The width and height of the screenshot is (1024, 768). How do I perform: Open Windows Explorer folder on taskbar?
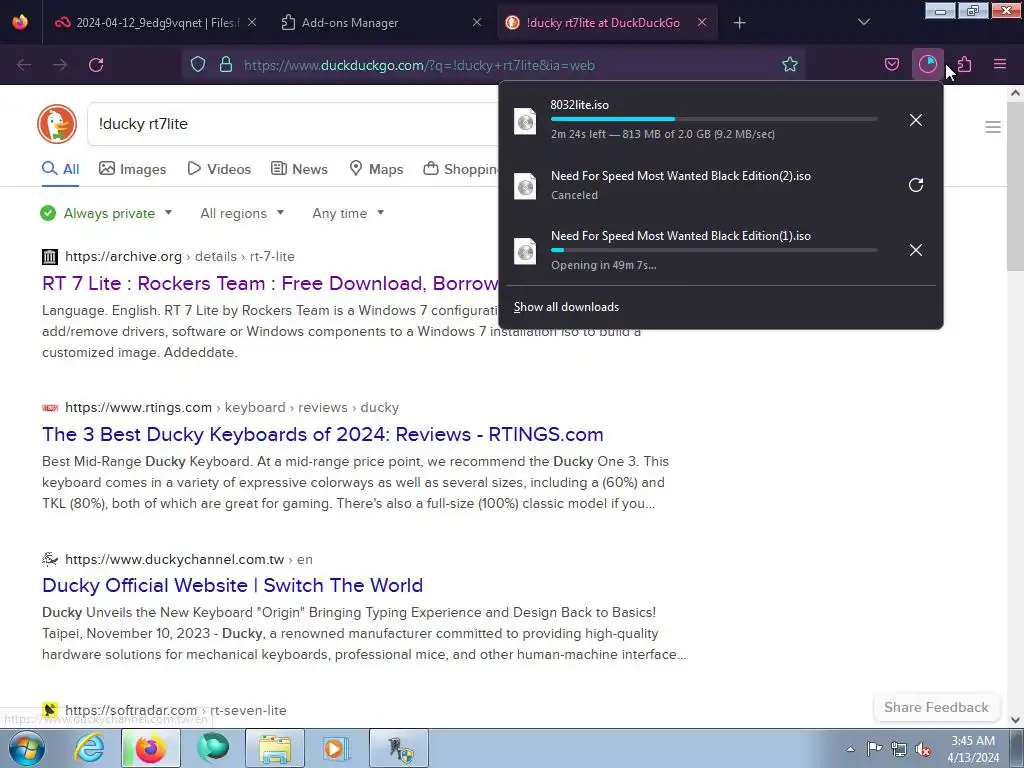click(275, 748)
